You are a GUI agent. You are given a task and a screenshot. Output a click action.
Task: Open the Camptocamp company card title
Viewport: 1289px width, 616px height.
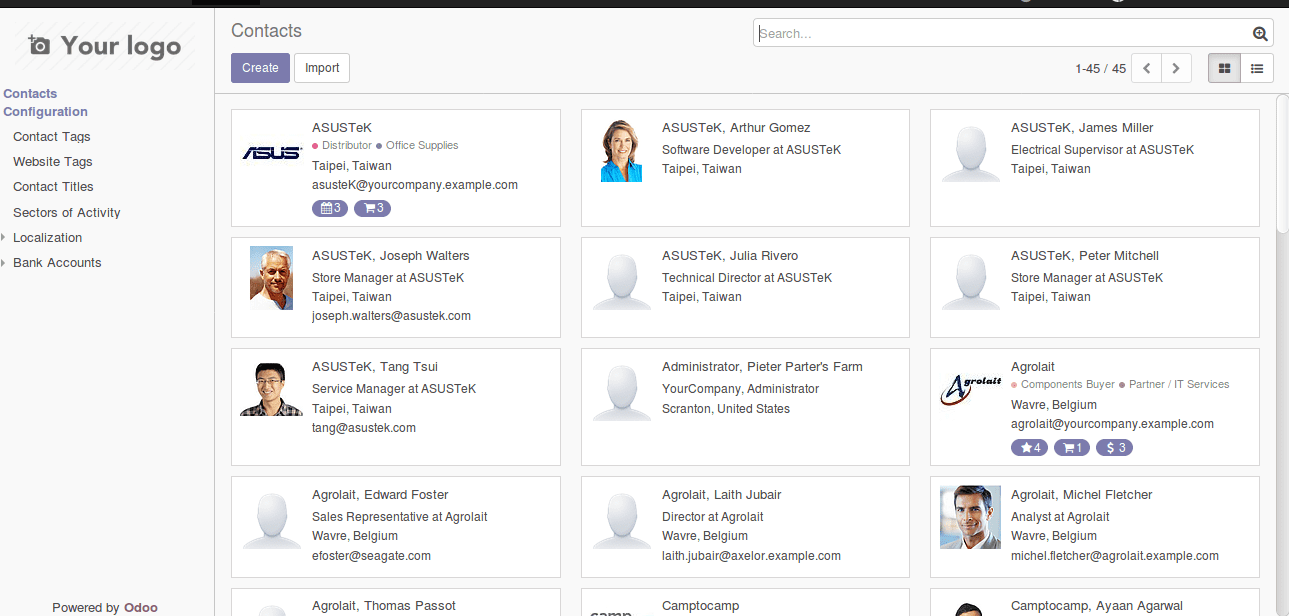point(700,606)
